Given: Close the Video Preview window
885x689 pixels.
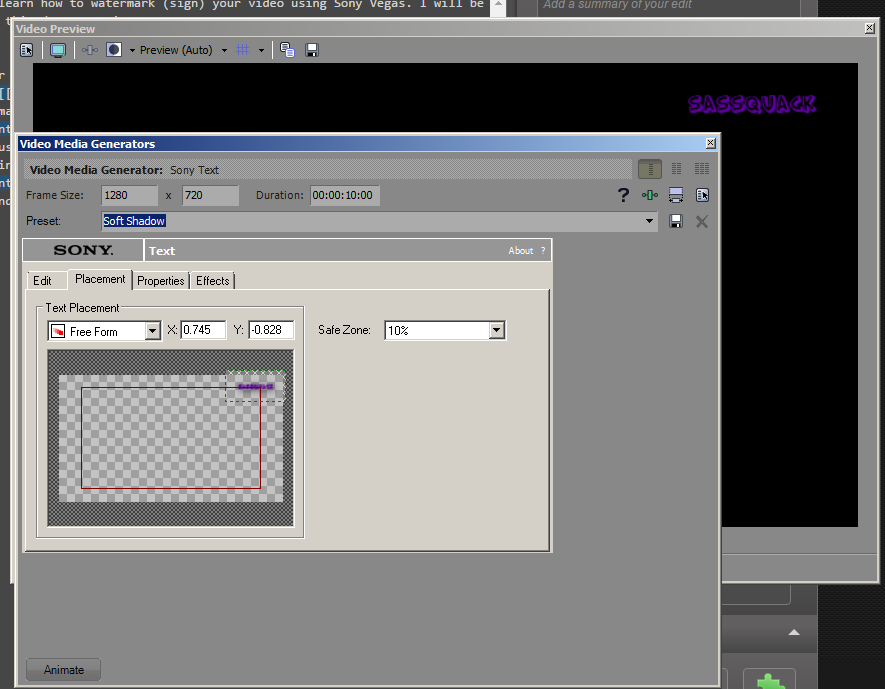Looking at the screenshot, I should pos(870,28).
